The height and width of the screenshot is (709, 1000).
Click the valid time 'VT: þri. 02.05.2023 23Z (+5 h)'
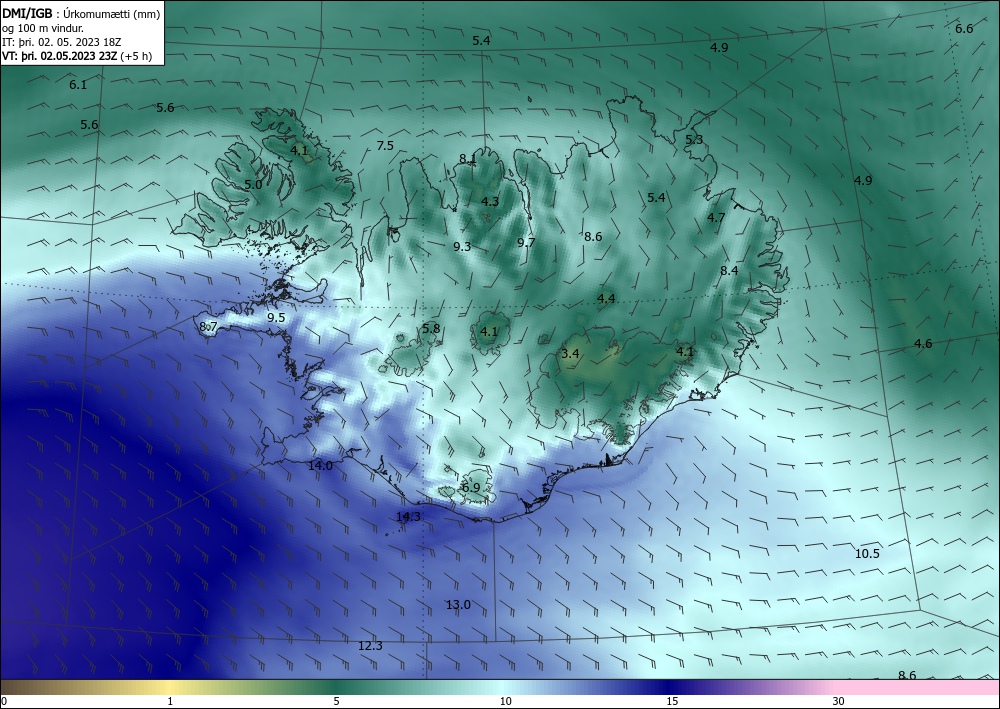point(77,56)
